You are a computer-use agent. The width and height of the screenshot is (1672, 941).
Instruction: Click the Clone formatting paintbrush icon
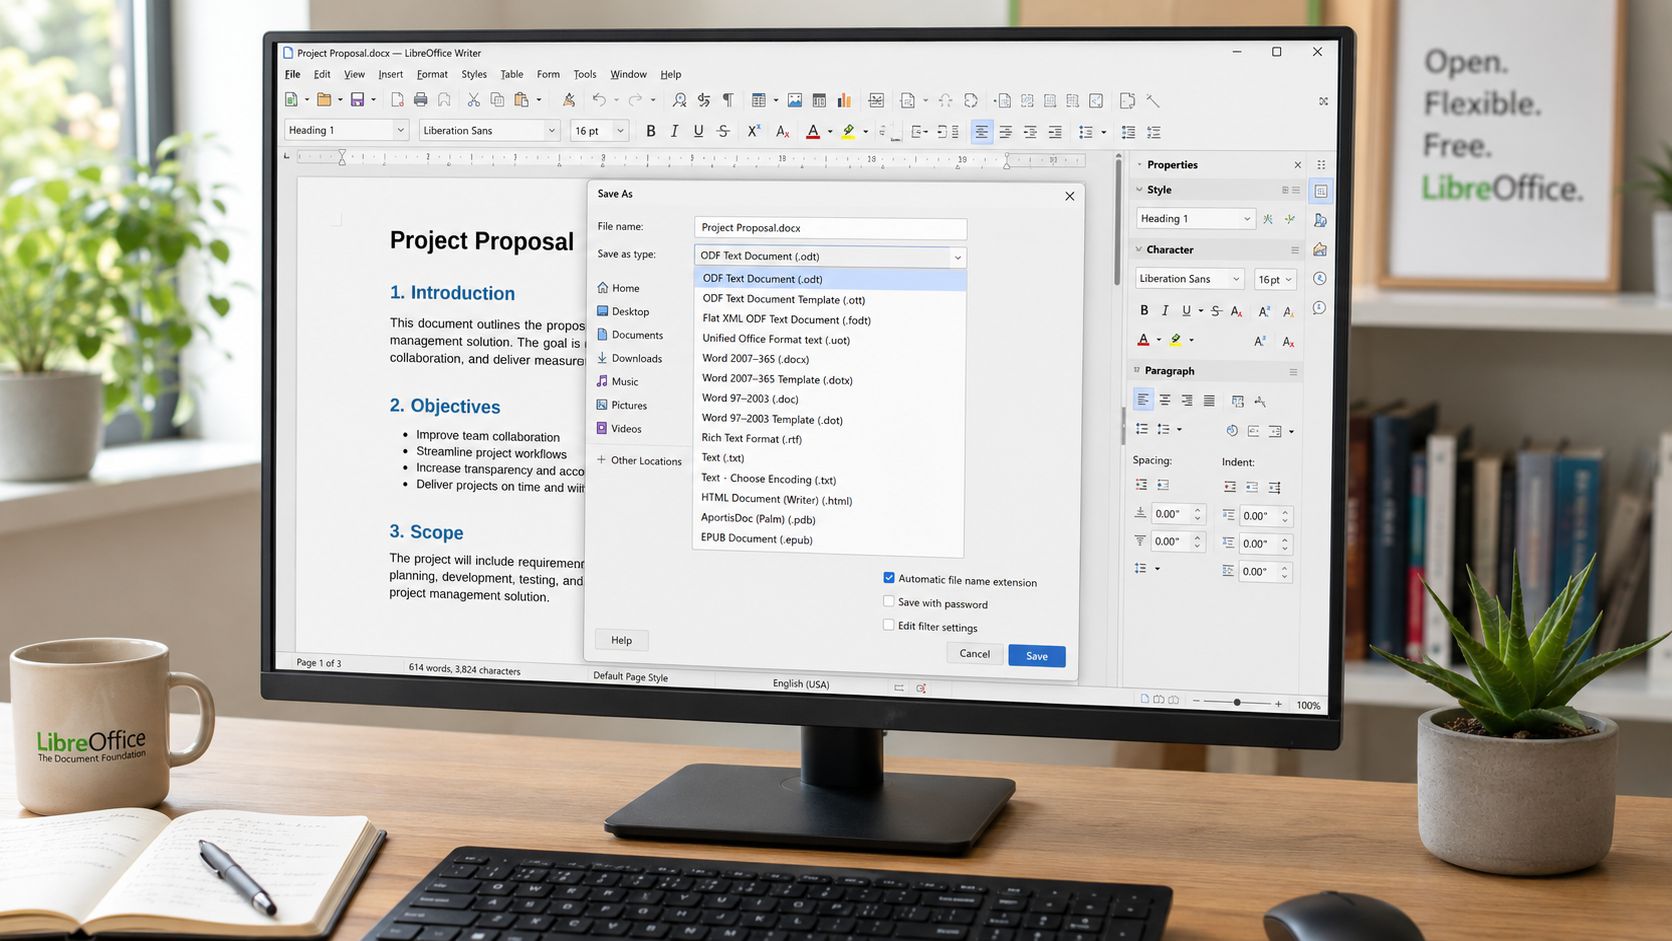point(568,100)
